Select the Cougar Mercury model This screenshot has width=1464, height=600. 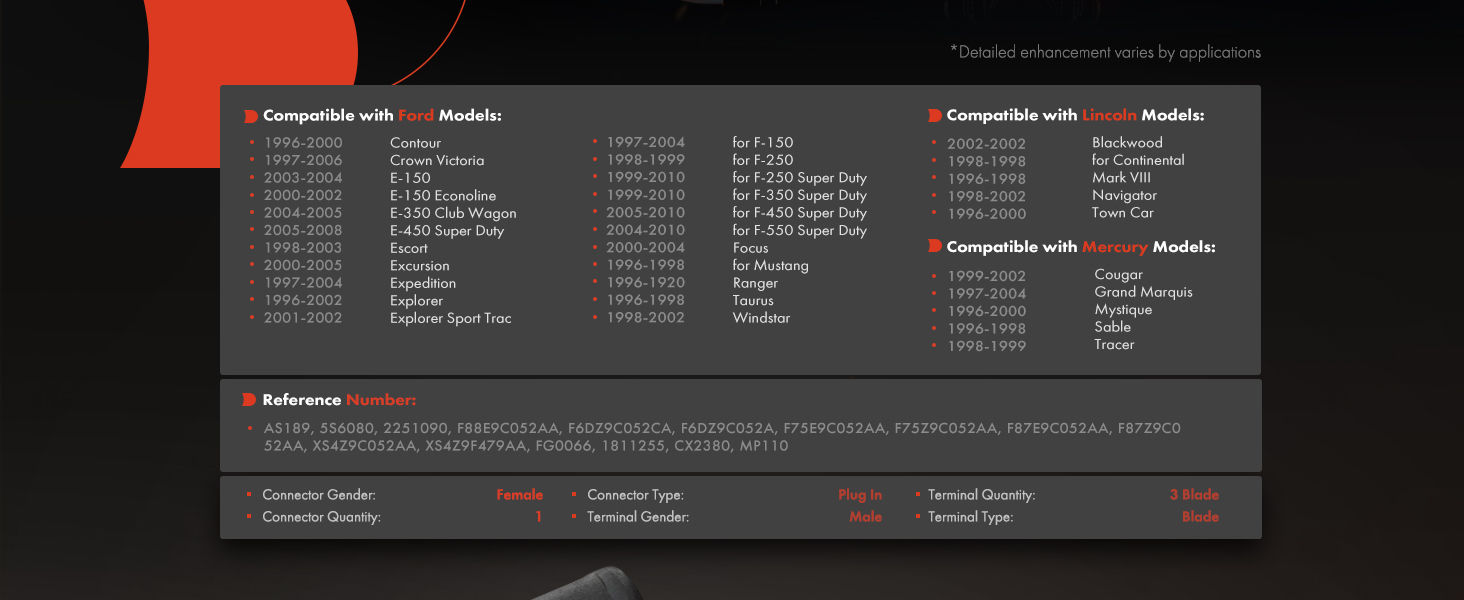click(x=1119, y=275)
